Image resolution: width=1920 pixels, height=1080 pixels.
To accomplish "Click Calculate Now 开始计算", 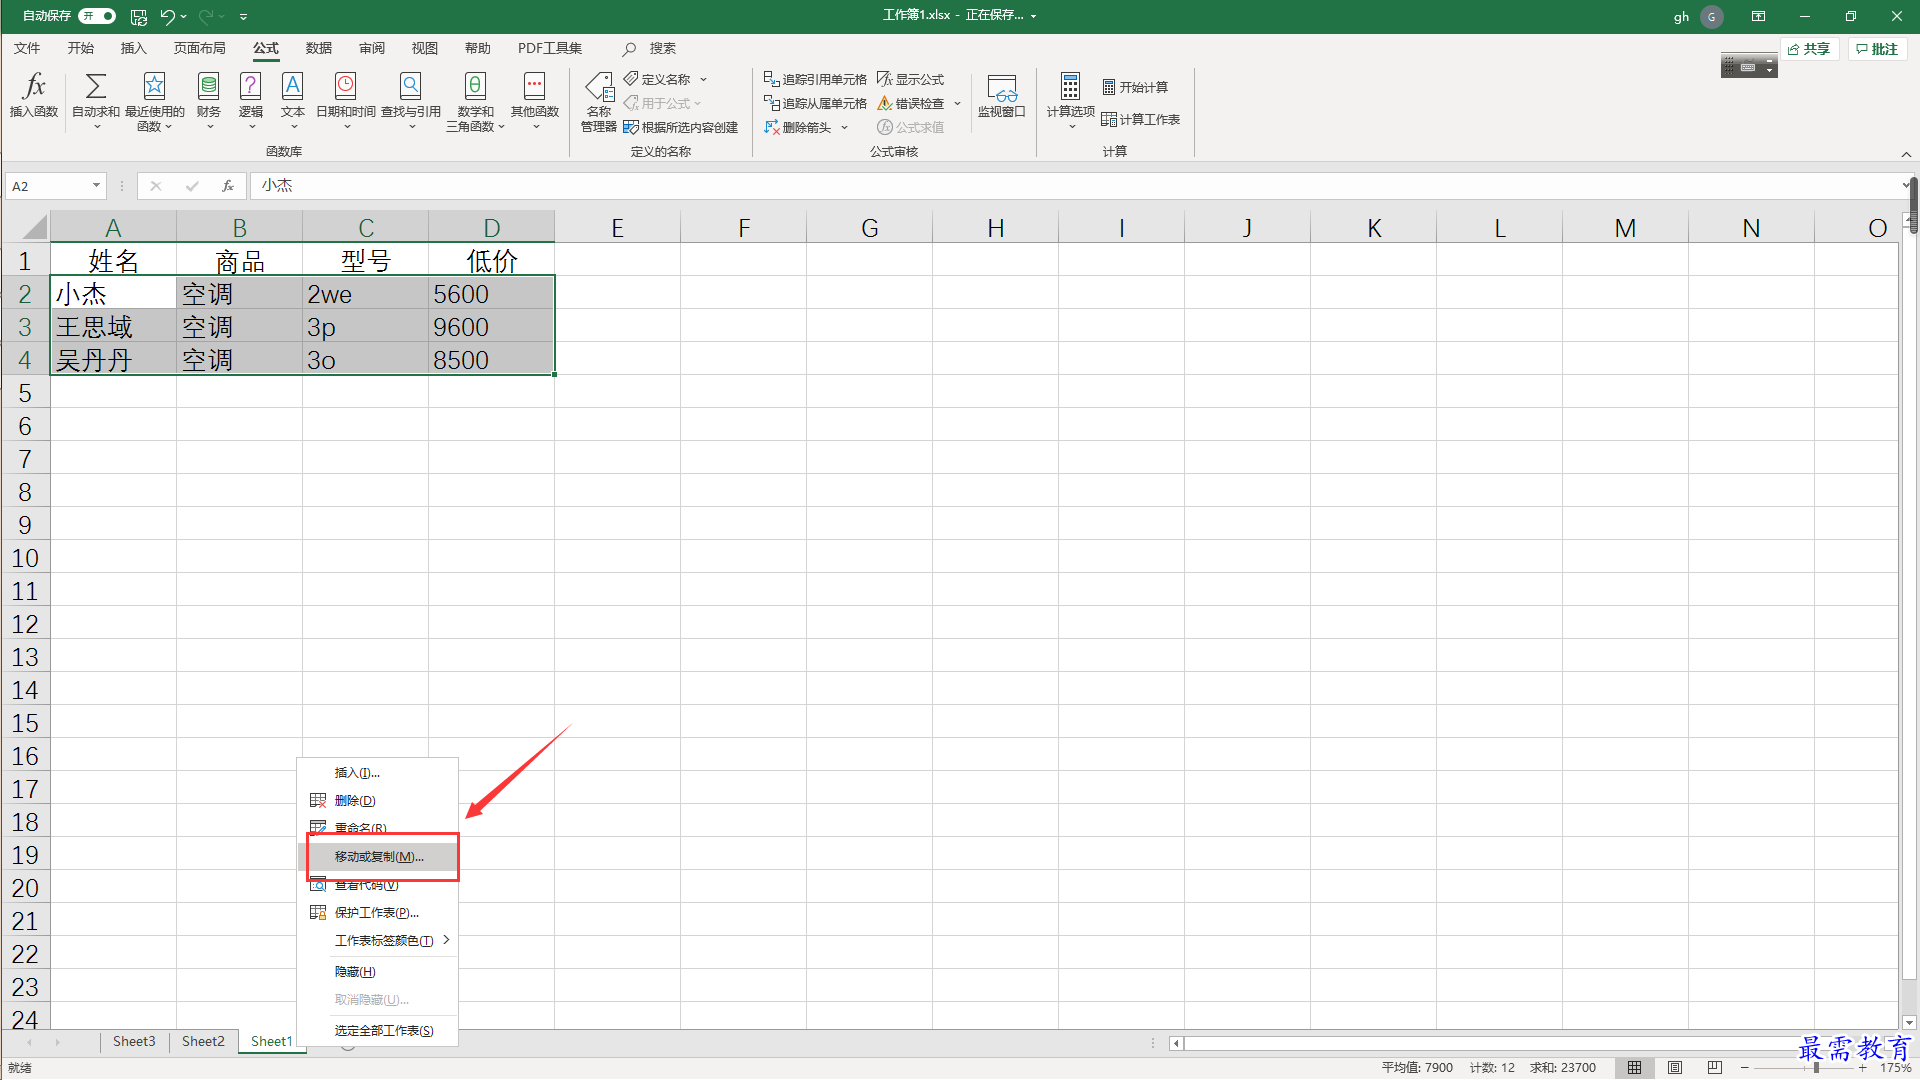I will 1135,87.
